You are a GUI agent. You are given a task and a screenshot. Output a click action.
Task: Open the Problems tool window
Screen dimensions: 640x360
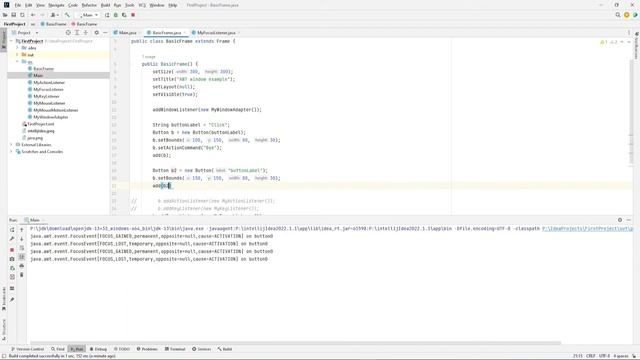(147, 349)
